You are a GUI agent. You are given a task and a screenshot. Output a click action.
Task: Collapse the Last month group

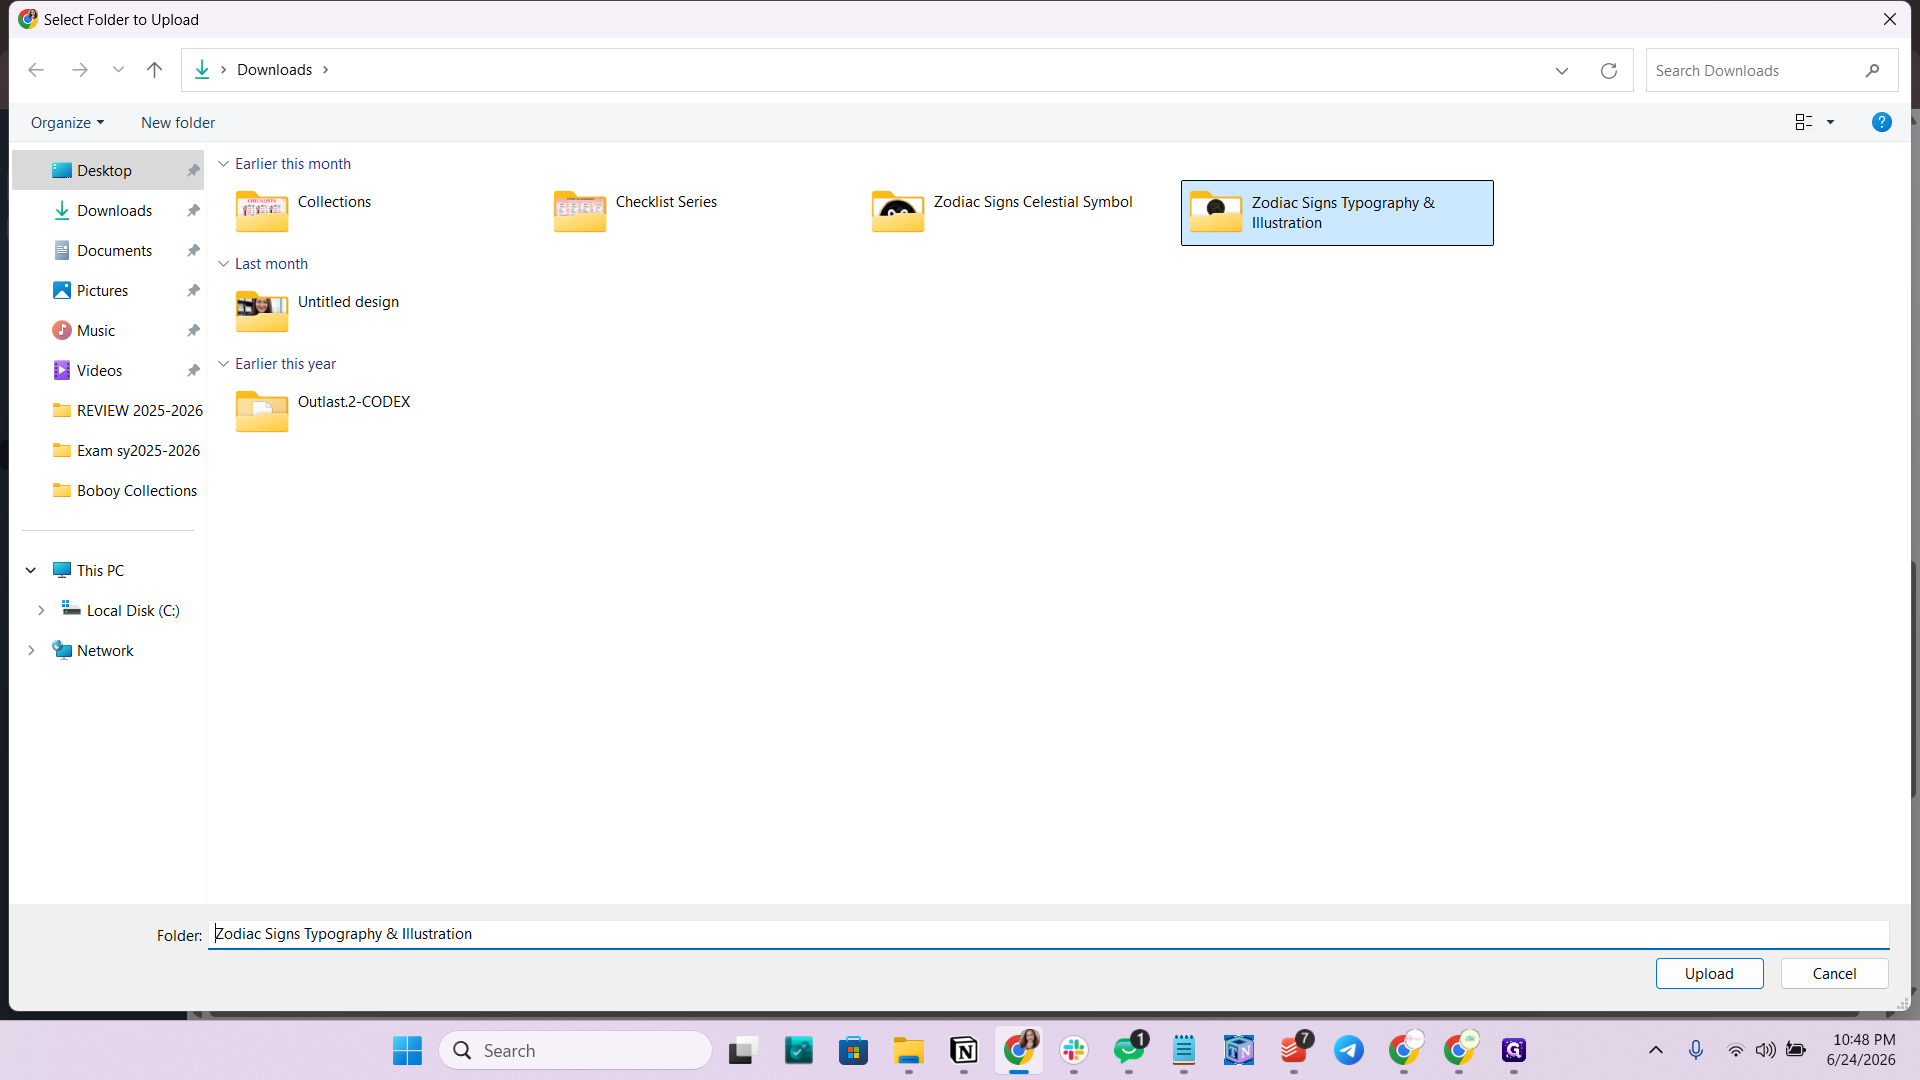pyautogui.click(x=224, y=264)
